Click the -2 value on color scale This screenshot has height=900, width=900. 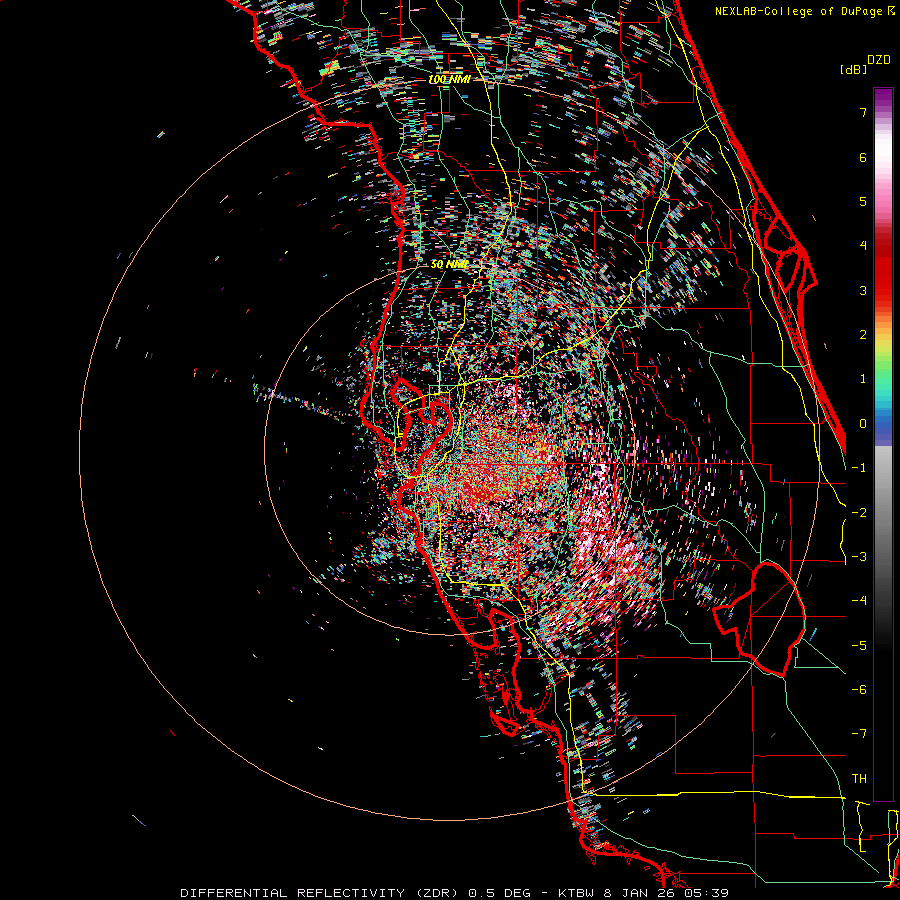[x=859, y=513]
